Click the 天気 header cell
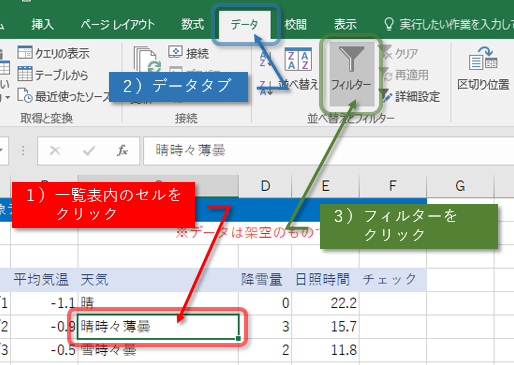 [x=158, y=280]
